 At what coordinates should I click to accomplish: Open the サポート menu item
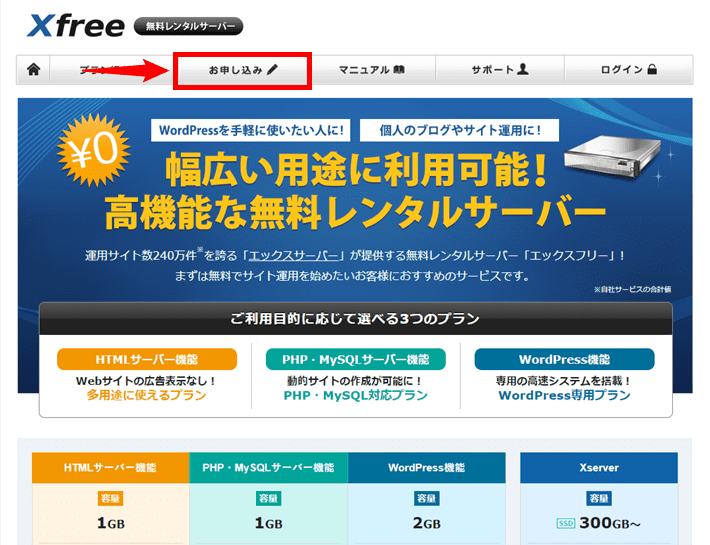pyautogui.click(x=500, y=70)
